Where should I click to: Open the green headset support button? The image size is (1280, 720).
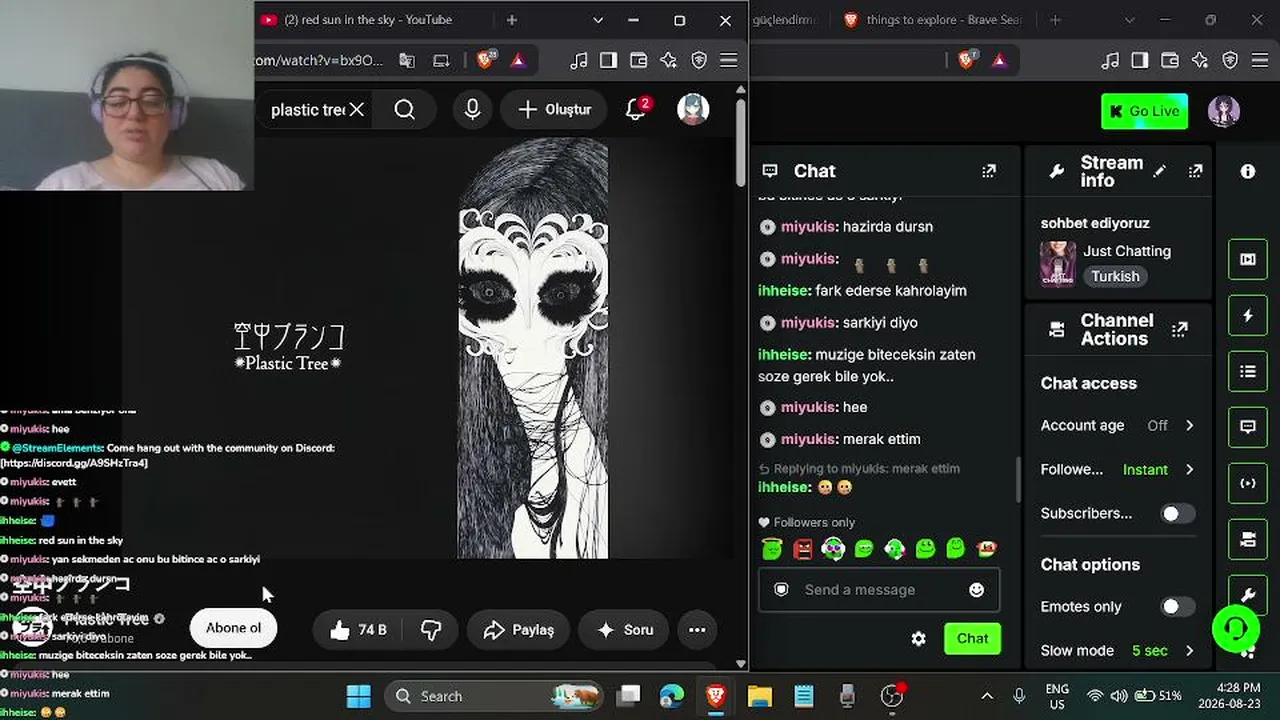[x=1236, y=628]
